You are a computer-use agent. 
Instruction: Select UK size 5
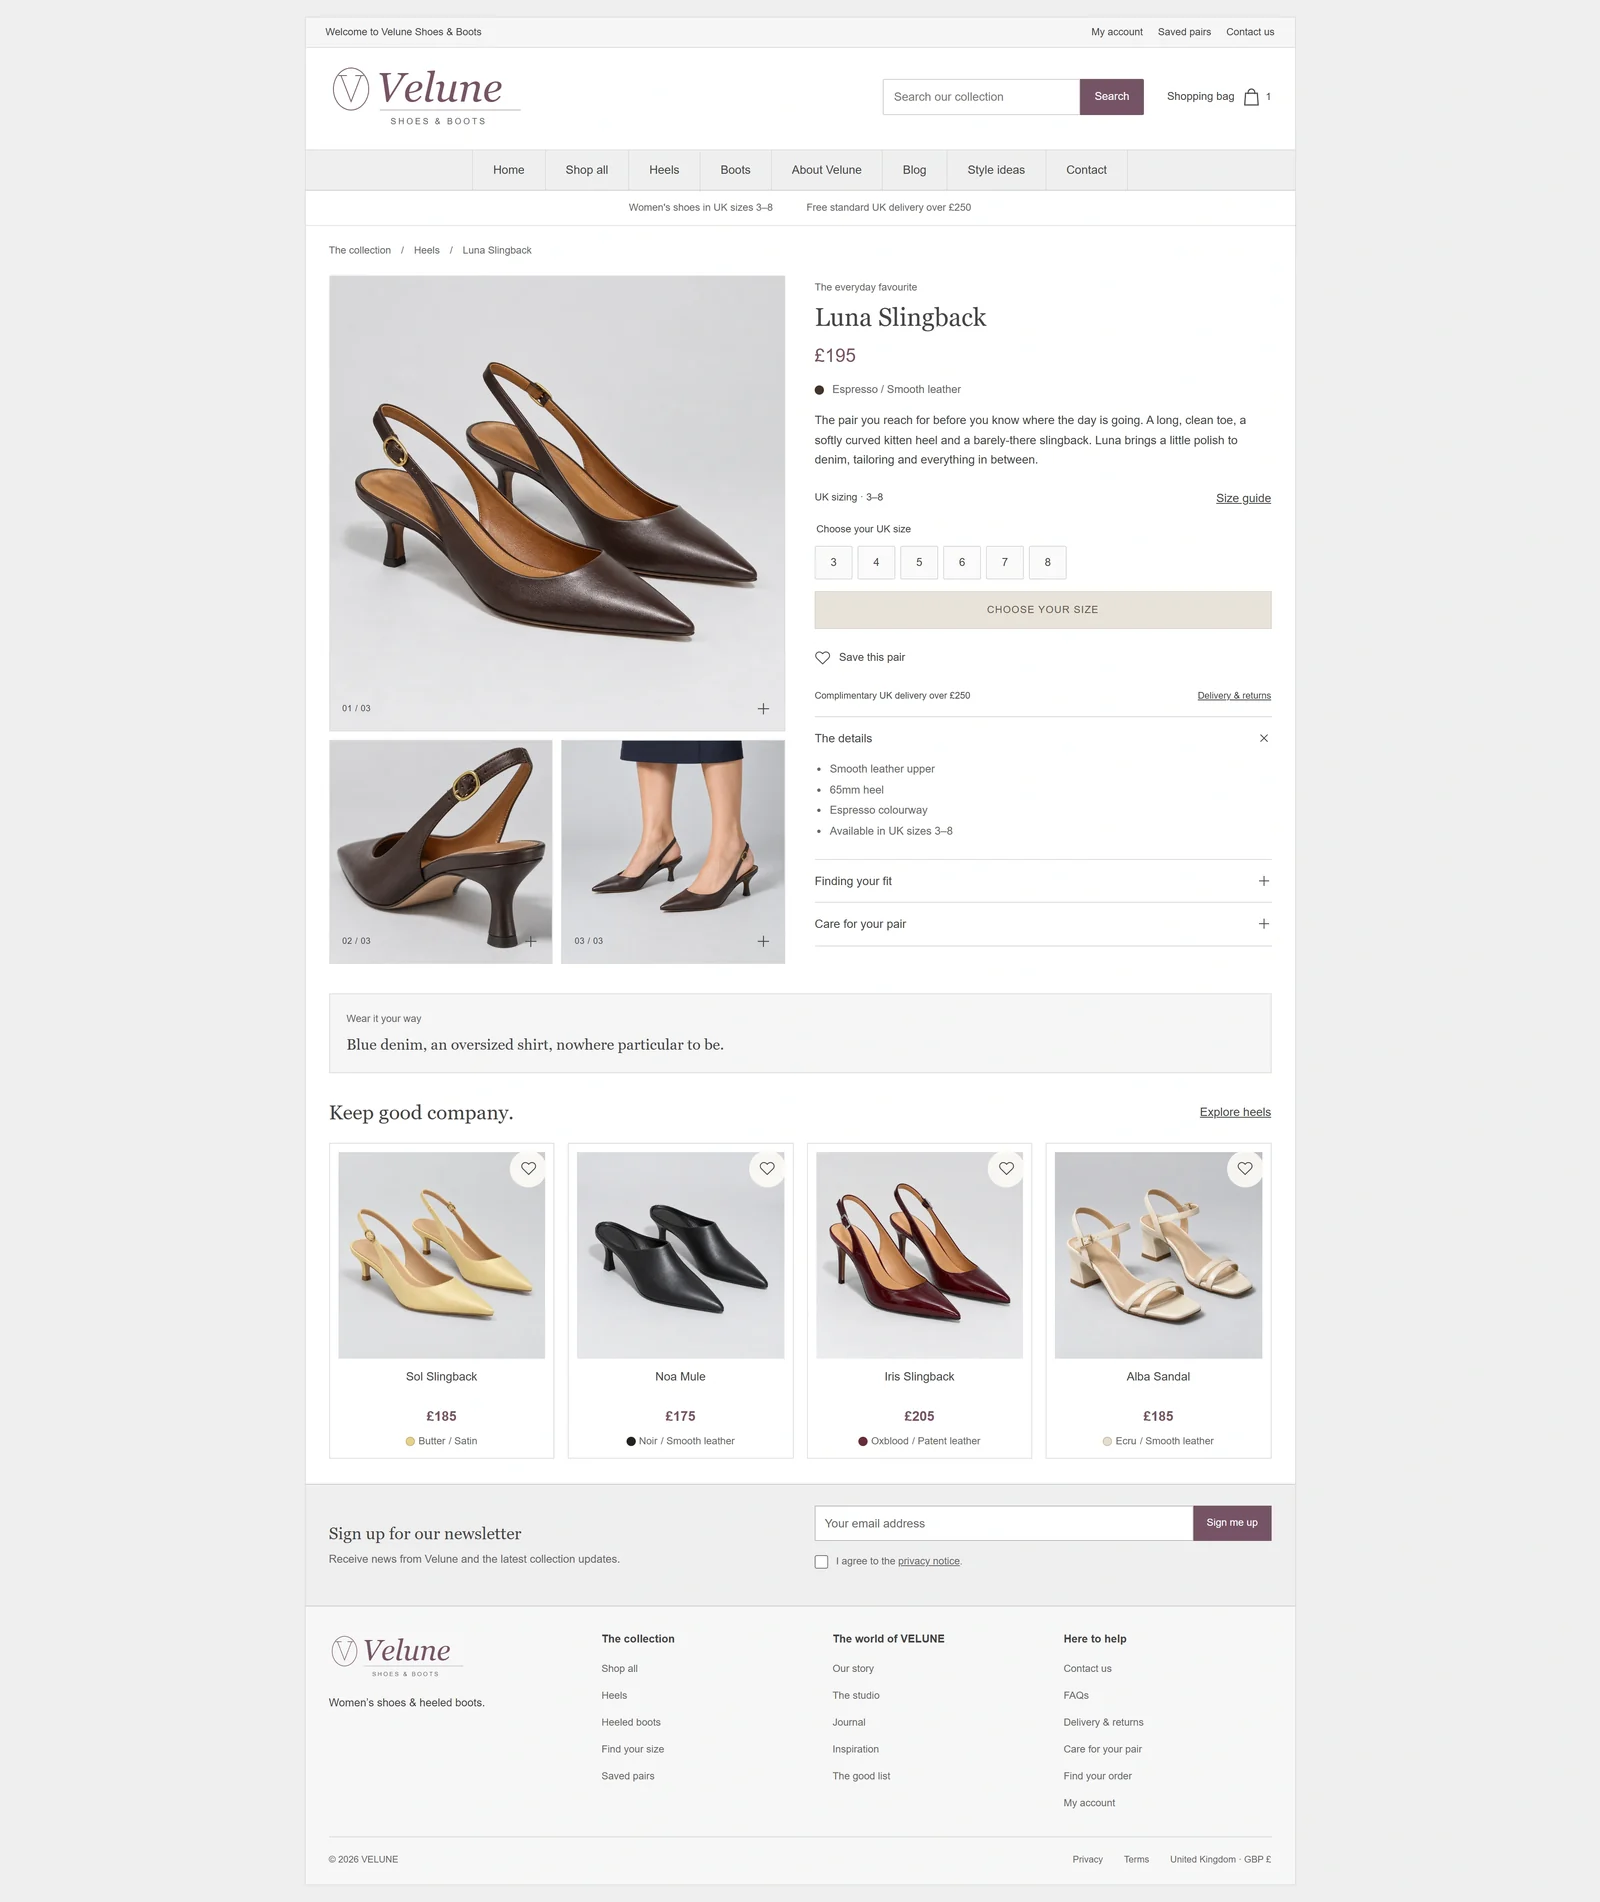tap(919, 563)
